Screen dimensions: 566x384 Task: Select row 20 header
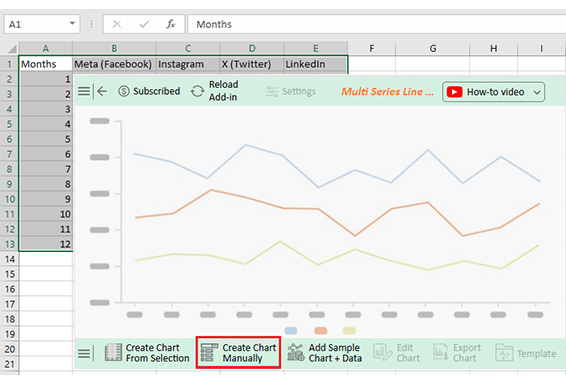(x=9, y=349)
